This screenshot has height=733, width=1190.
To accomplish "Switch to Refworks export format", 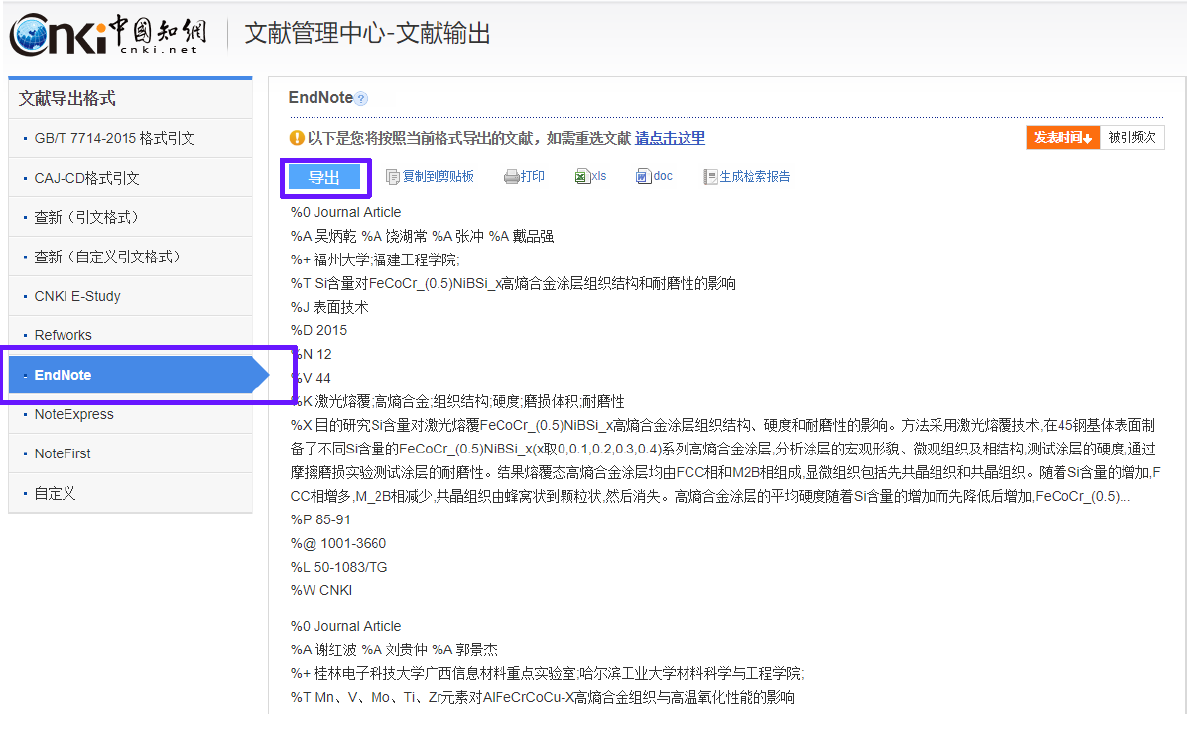I will coord(65,334).
